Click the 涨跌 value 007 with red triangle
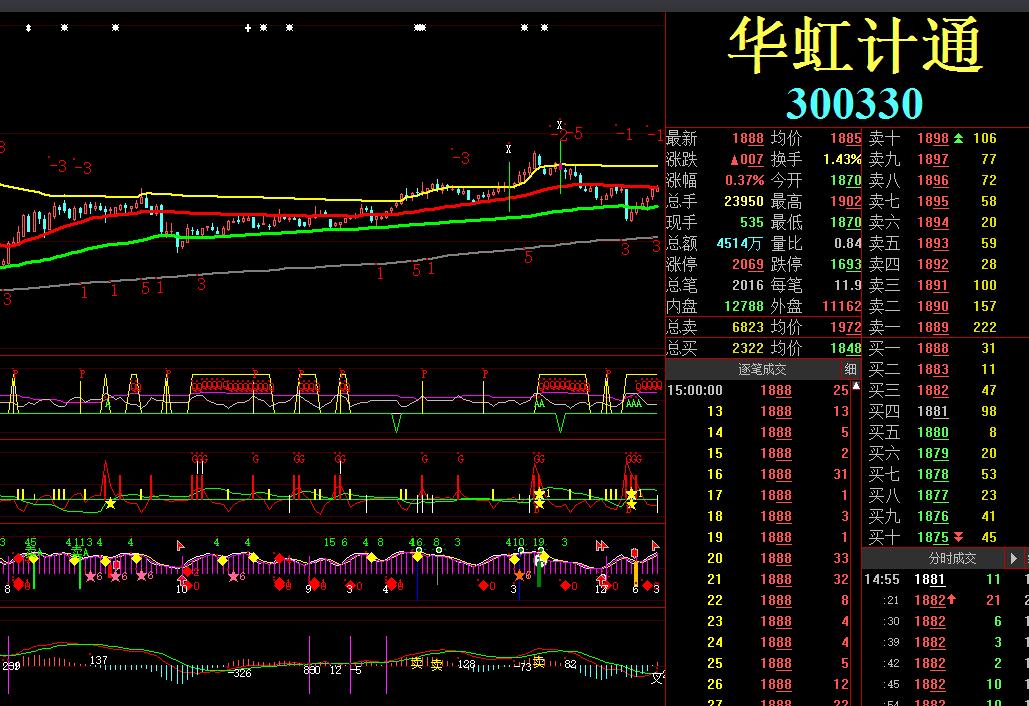 pos(747,159)
